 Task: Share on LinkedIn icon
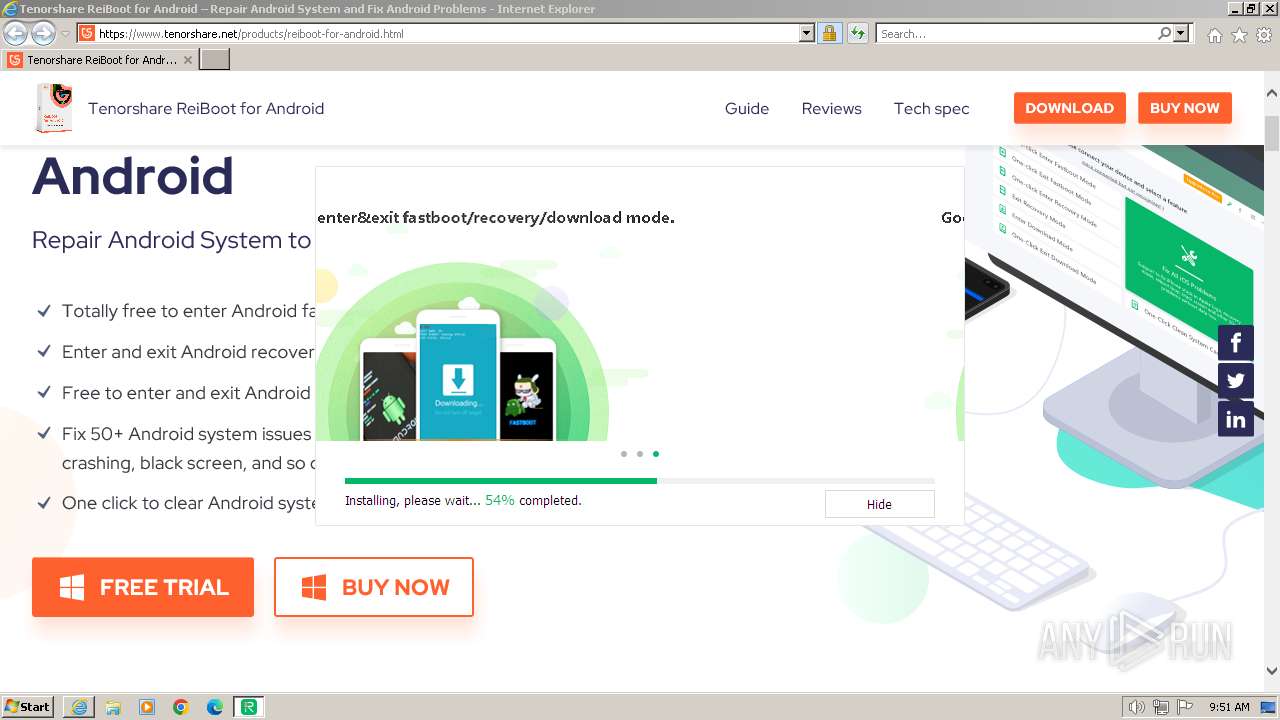click(1236, 419)
